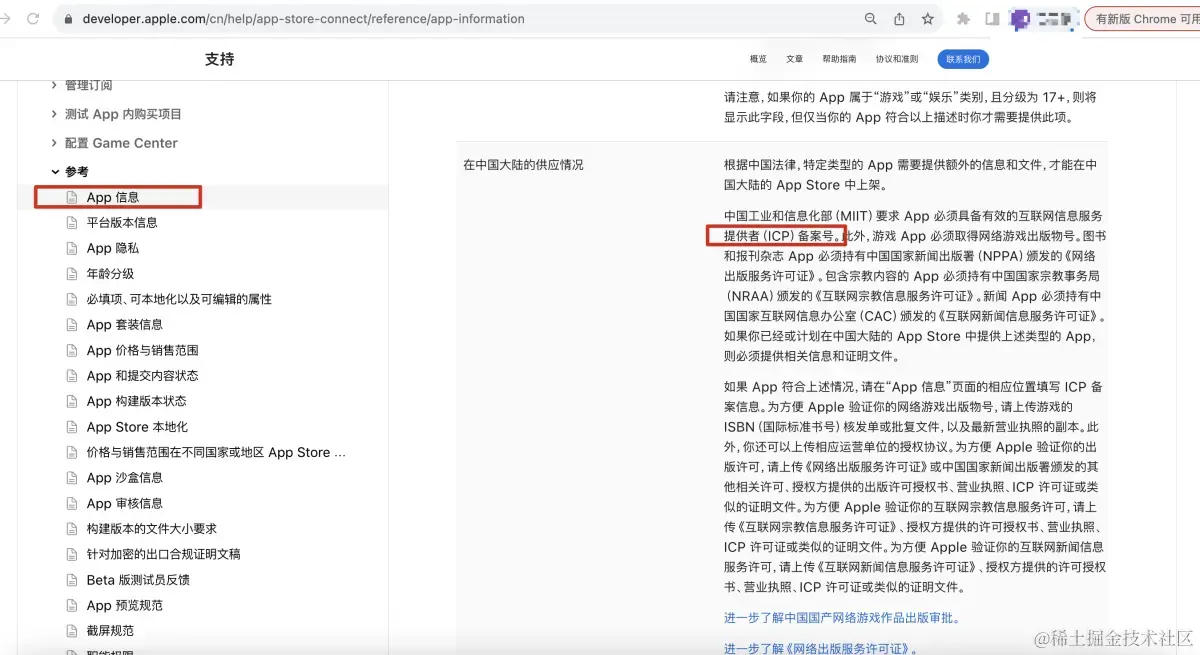The image size is (1200, 655).
Task: Open the App 构建版本状态 sidebar item
Action: (137, 401)
